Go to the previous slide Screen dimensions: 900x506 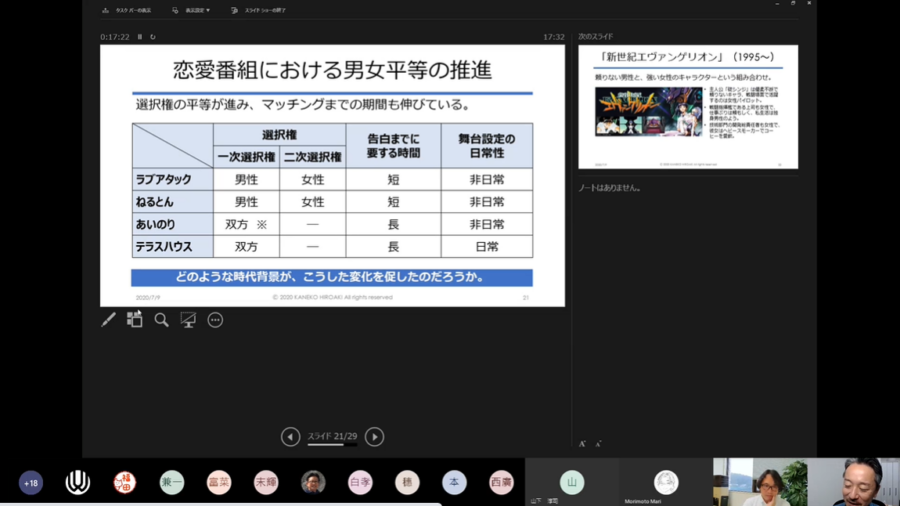coord(290,437)
